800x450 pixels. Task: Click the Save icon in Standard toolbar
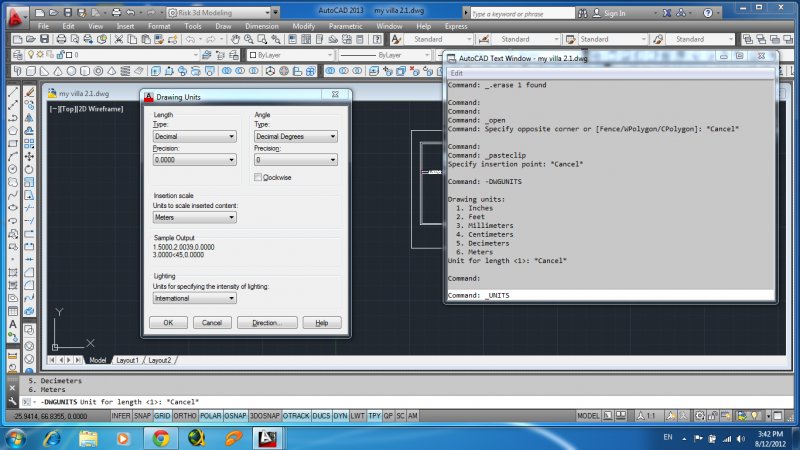pos(45,39)
